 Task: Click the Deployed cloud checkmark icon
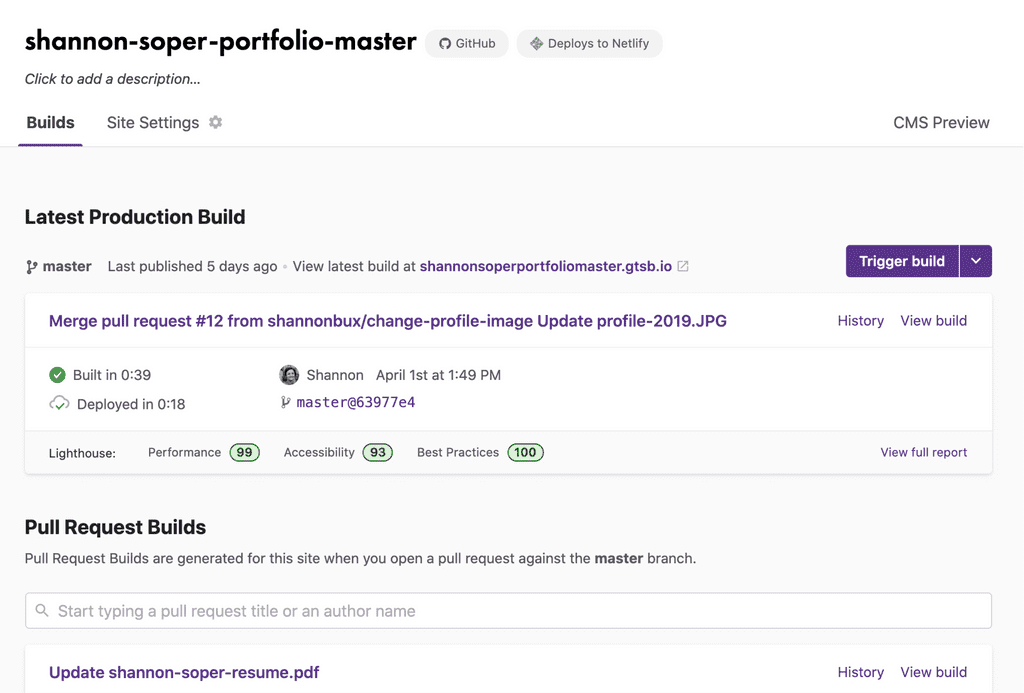pyautogui.click(x=59, y=404)
